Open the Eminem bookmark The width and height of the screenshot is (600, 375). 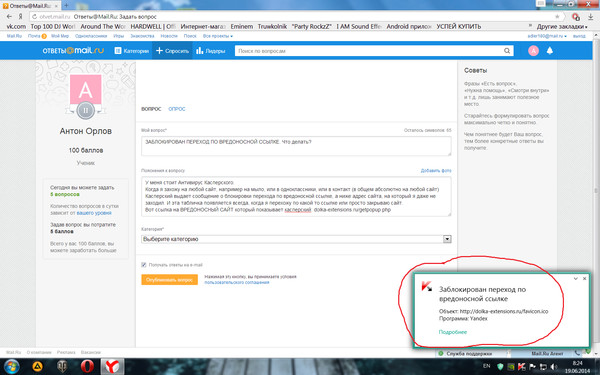coord(241,26)
